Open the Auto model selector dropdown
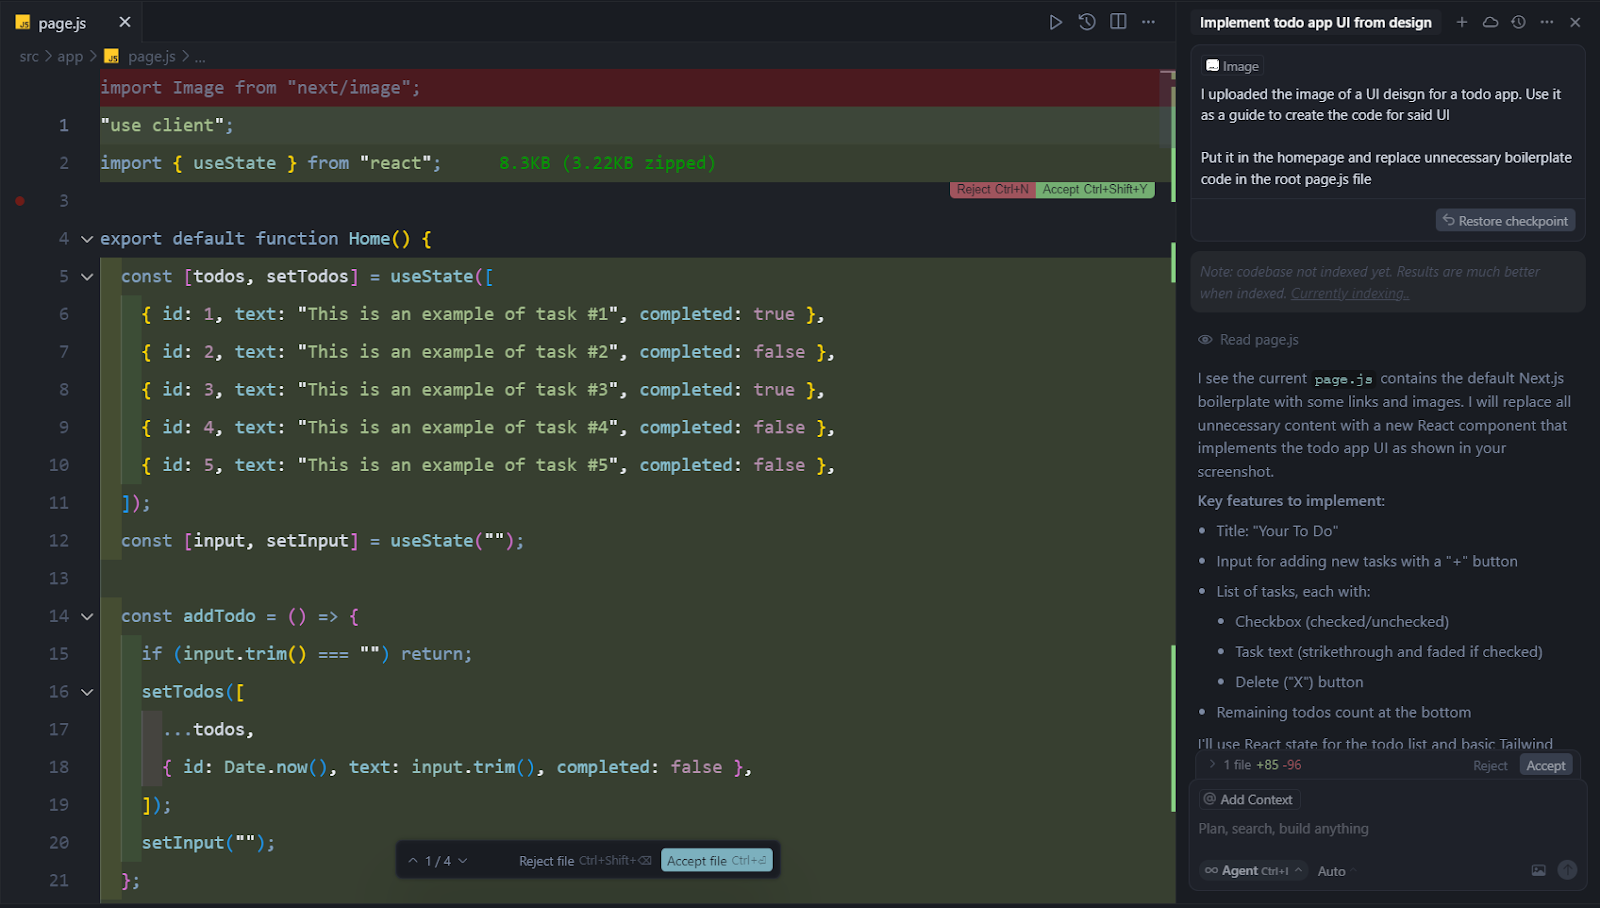 tap(1332, 871)
